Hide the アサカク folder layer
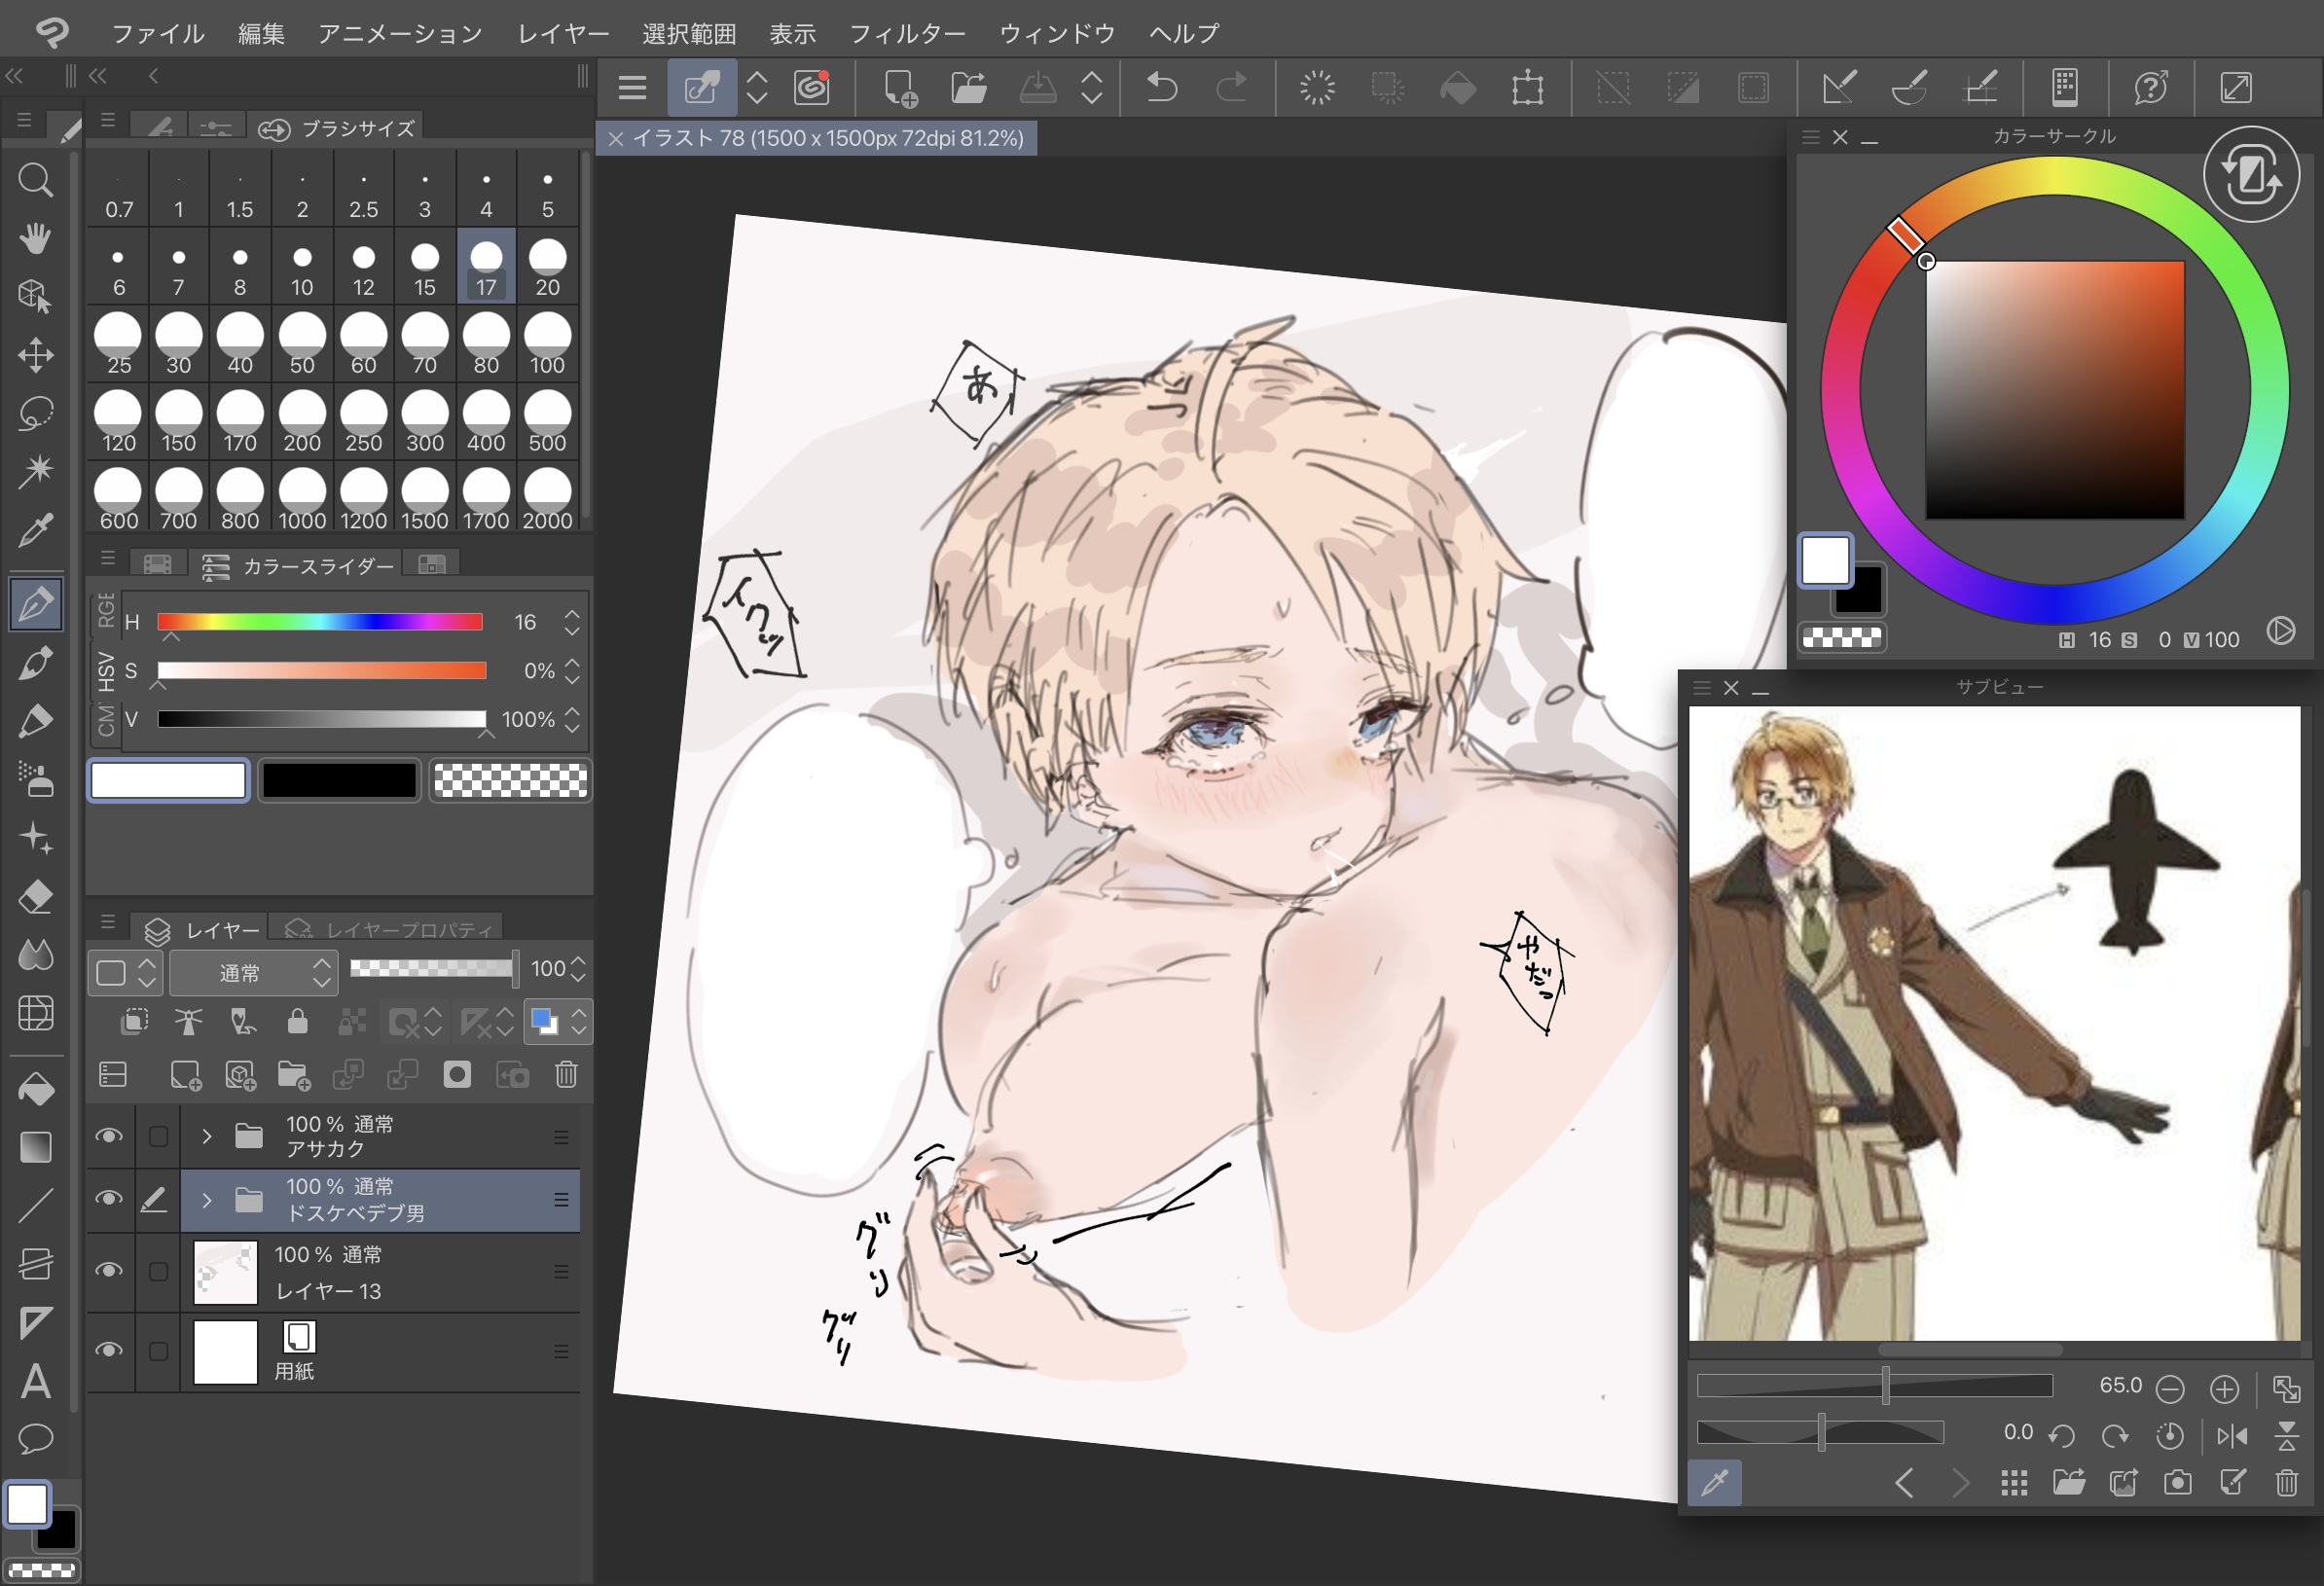Viewport: 2324px width, 1586px height. pyautogui.click(x=109, y=1136)
